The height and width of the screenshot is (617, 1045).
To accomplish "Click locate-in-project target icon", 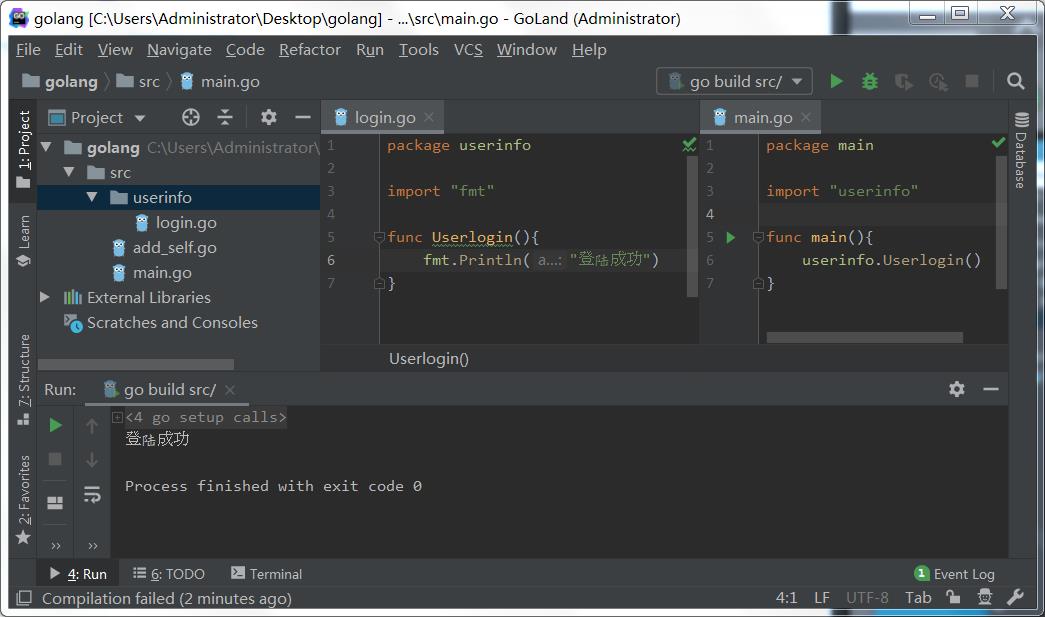I will [191, 117].
